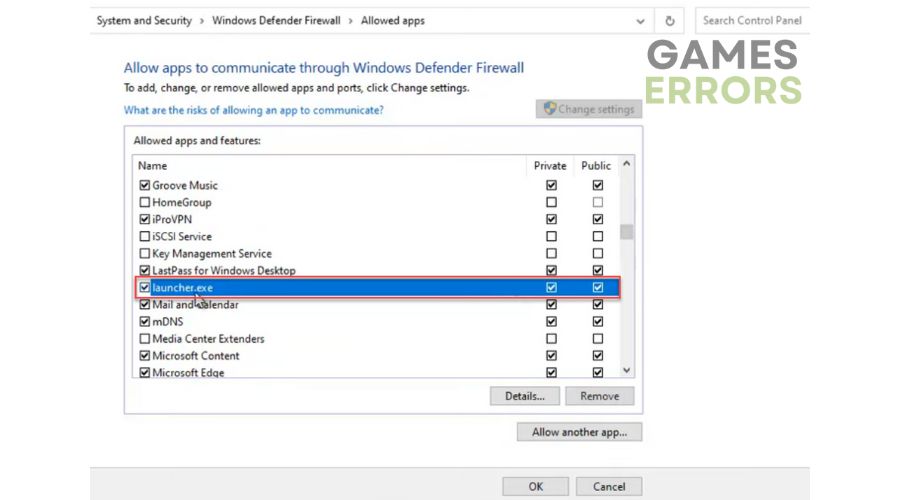Click the list scrollbar down arrow
Screen dimensions: 900x500
[x=626, y=370]
